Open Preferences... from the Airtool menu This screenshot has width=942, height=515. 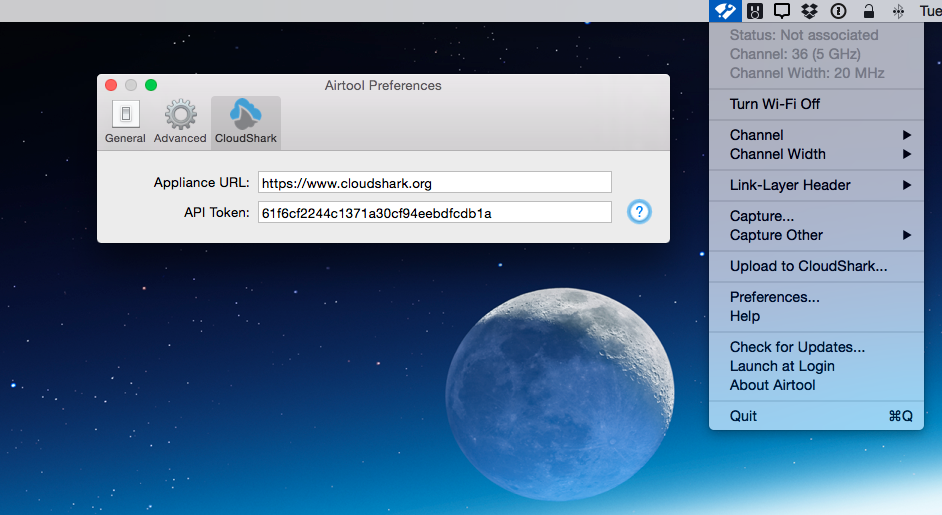pyautogui.click(x=816, y=297)
